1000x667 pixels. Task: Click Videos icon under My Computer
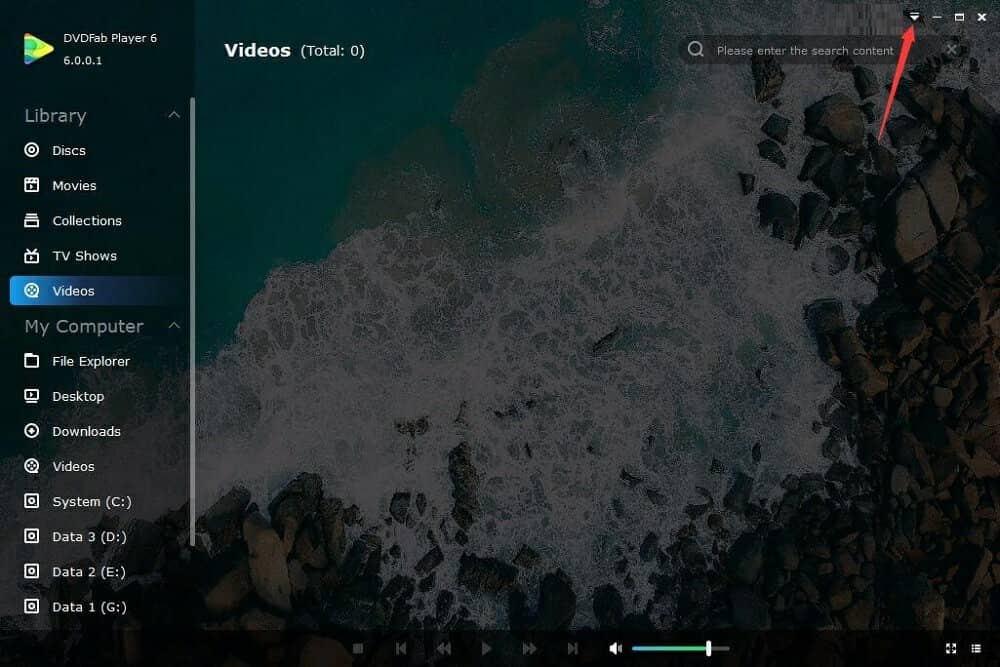coord(31,466)
